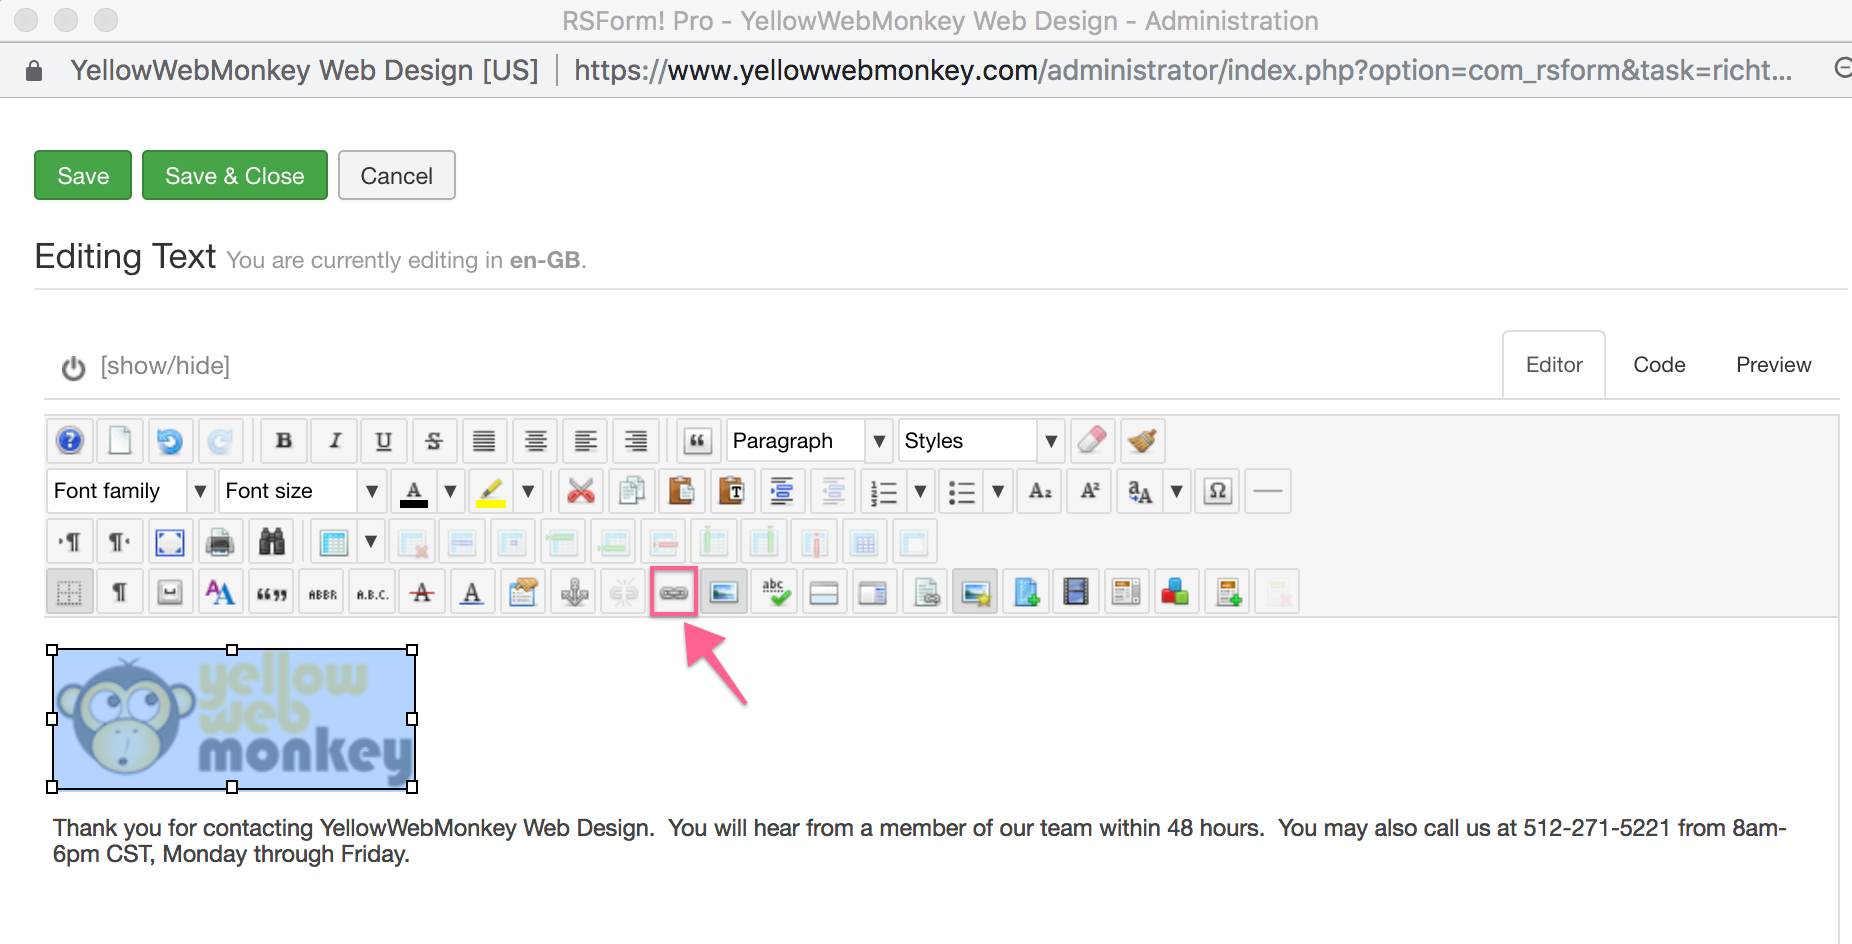Align the content left
This screenshot has height=944, width=1852.
586,441
